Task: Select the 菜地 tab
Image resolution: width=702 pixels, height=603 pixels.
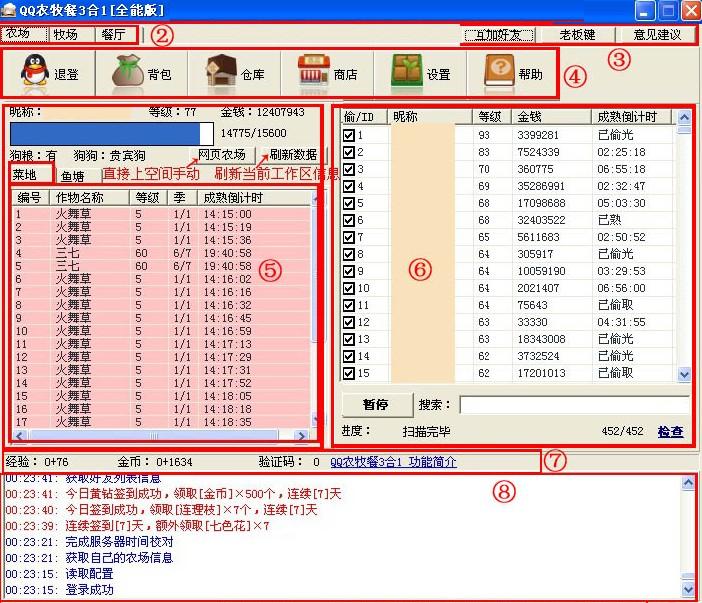Action: [31, 174]
